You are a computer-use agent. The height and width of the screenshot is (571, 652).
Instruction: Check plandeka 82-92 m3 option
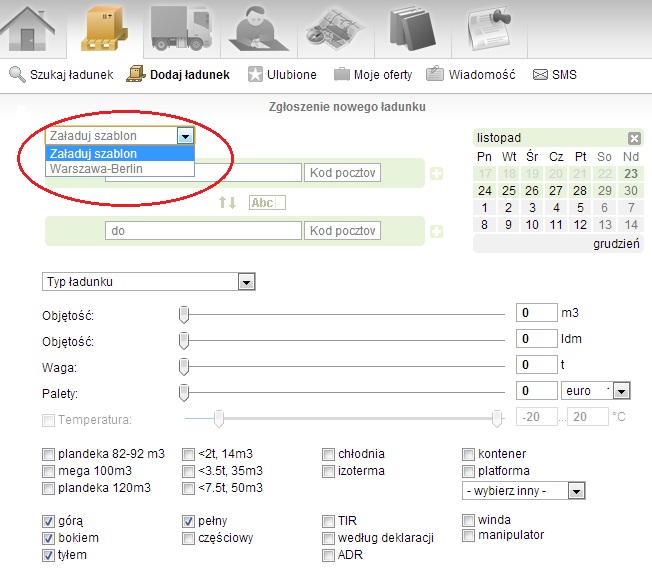click(x=48, y=454)
